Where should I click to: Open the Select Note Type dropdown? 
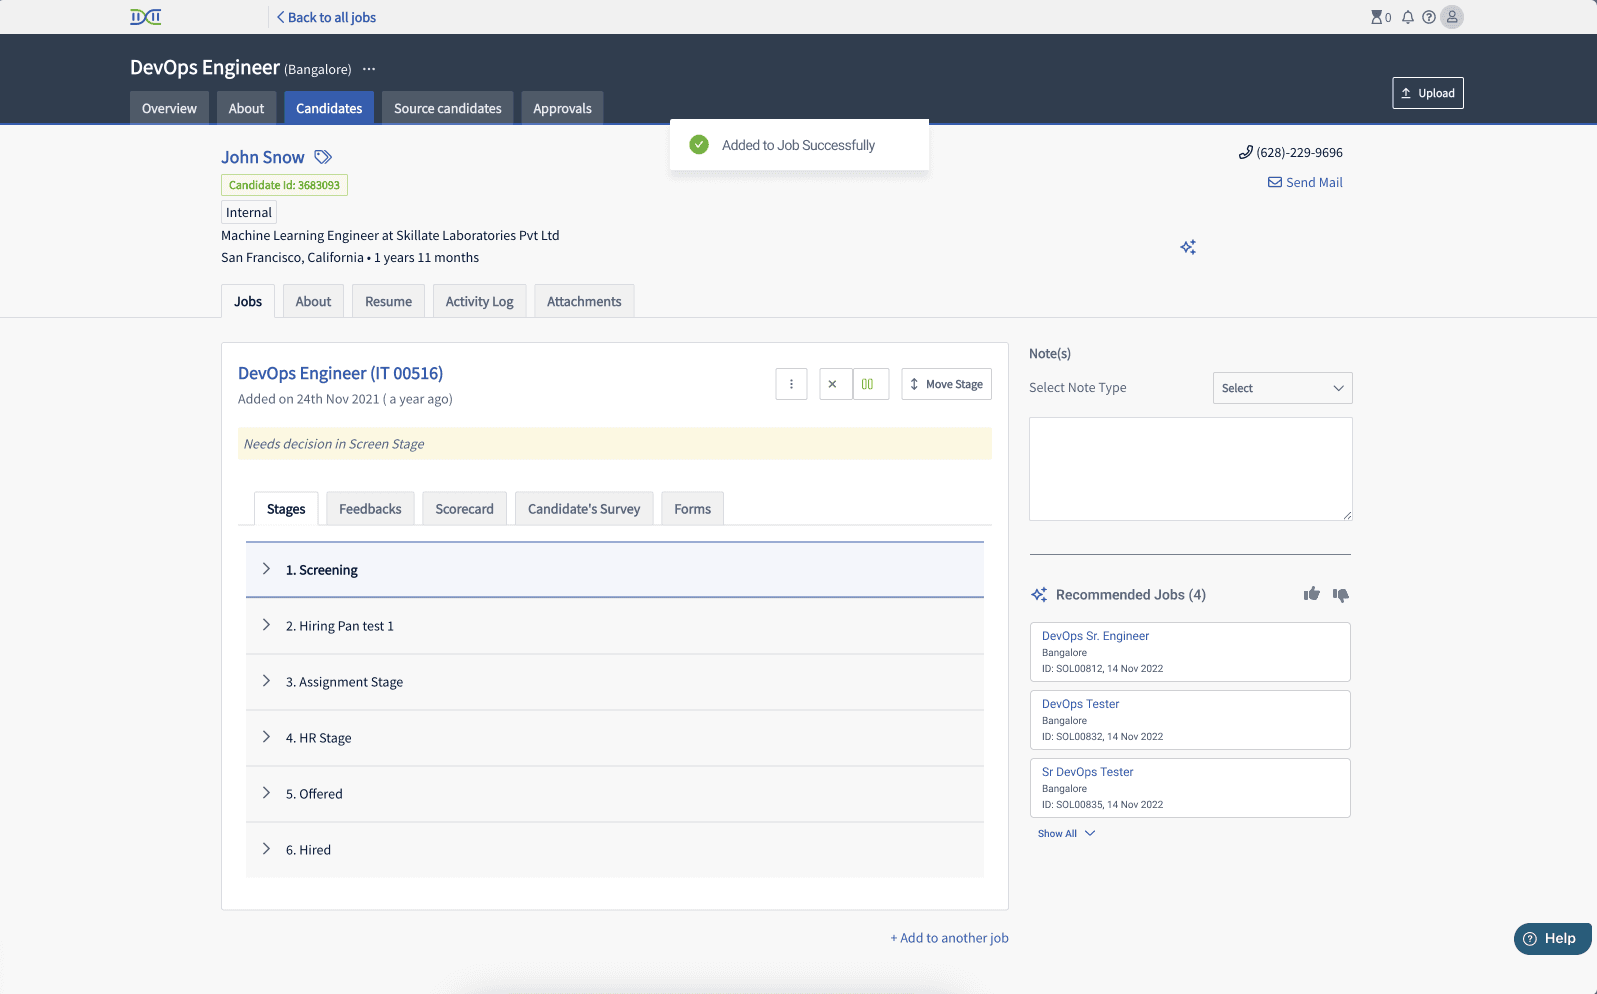tap(1282, 388)
